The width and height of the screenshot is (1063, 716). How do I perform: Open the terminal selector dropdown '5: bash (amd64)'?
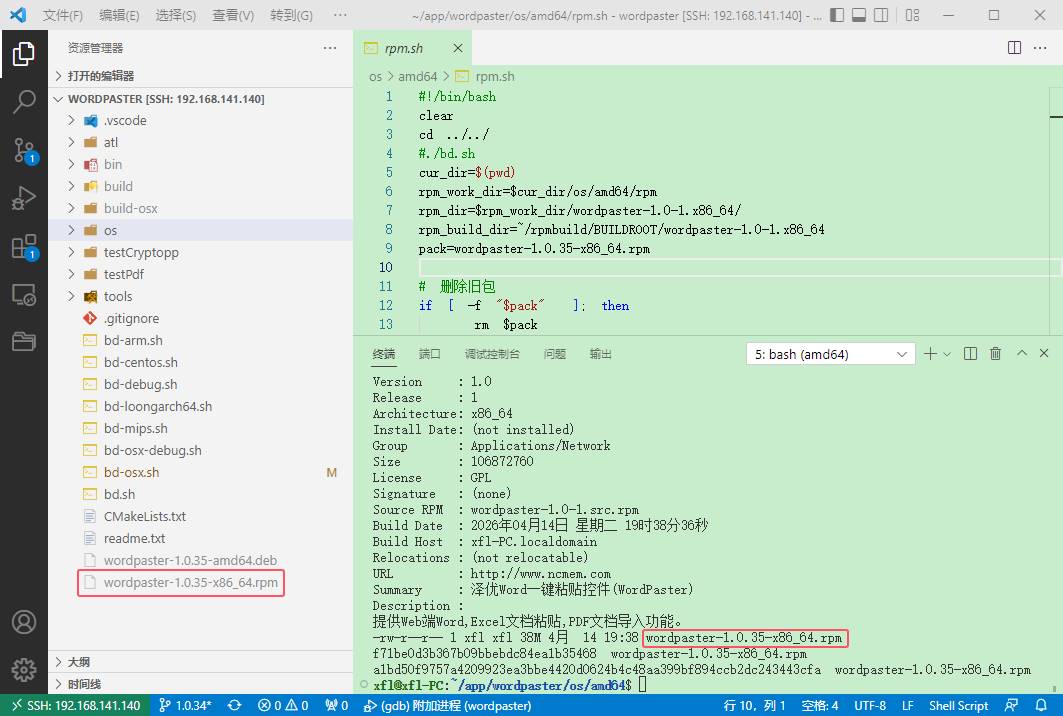[x=830, y=354]
